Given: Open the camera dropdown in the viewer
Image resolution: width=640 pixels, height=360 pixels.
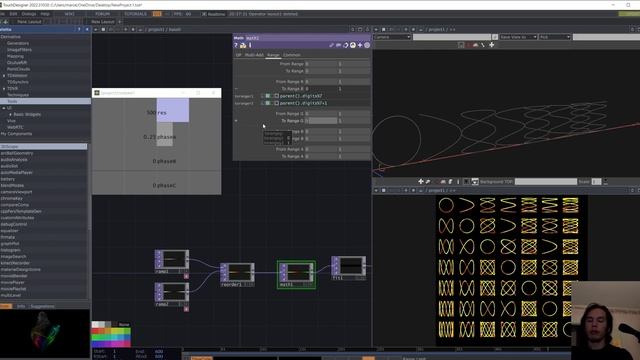Looking at the screenshot, I should (x=392, y=37).
